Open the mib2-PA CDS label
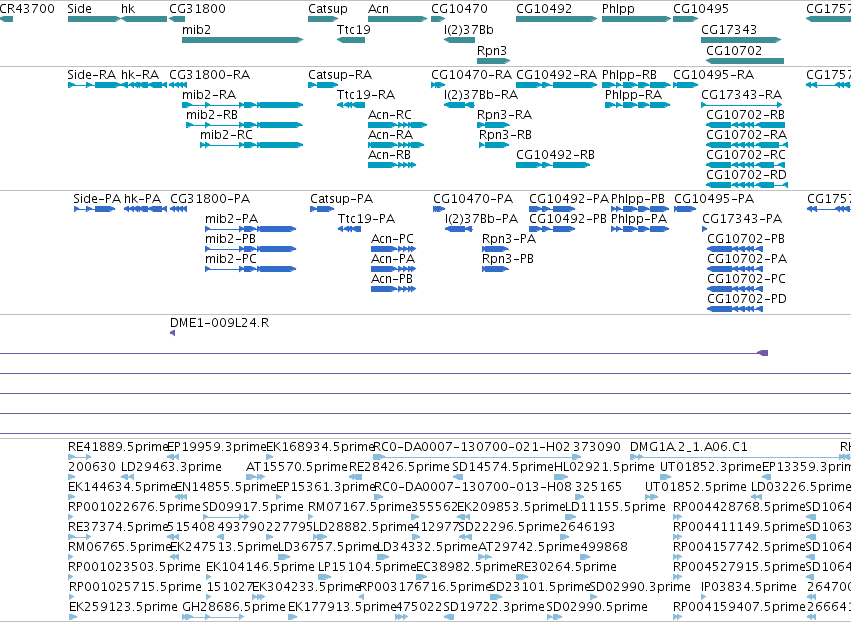Viewport: 851px width, 622px height. pyautogui.click(x=231, y=219)
